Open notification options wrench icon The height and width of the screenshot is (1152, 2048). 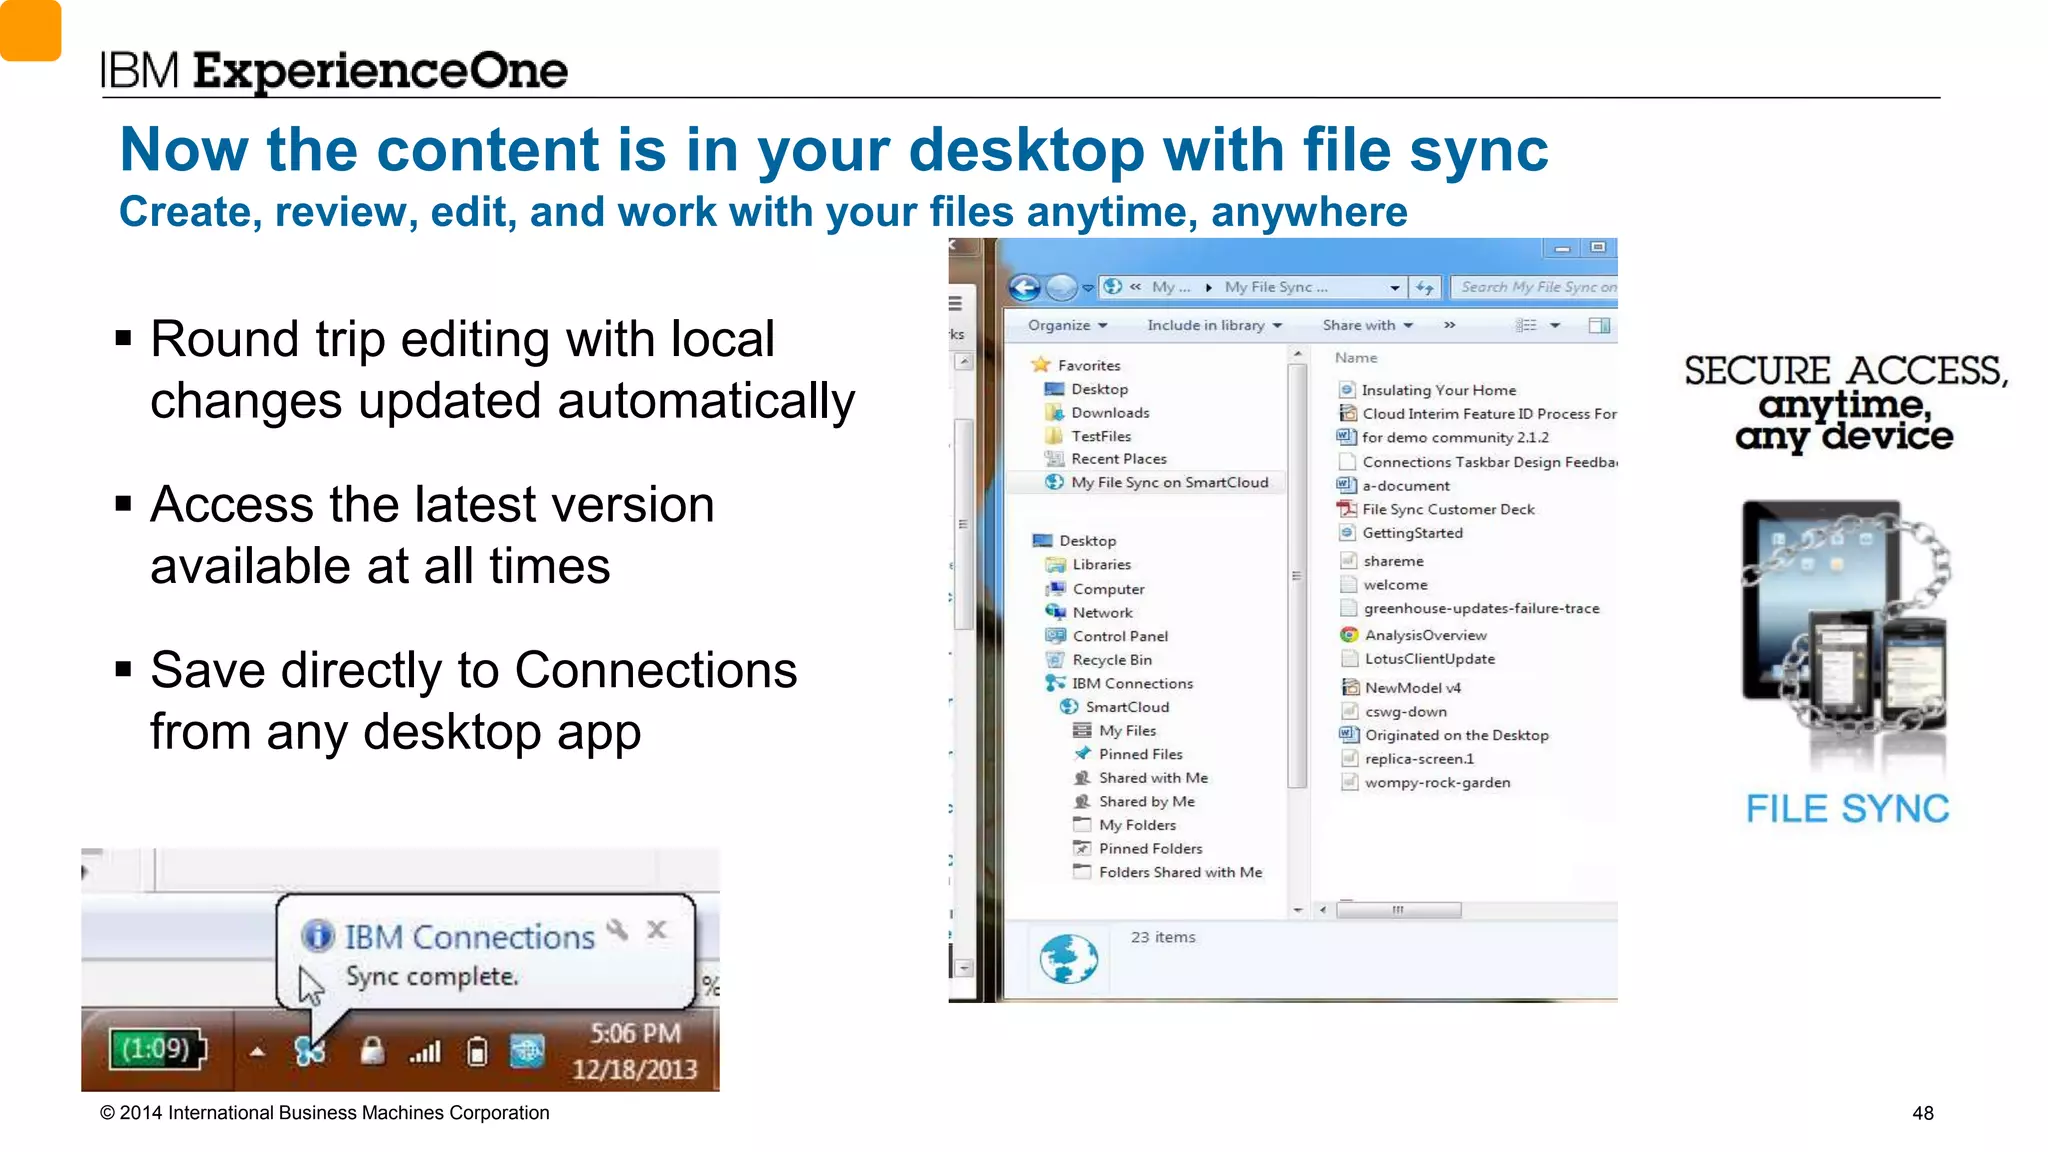tap(618, 930)
